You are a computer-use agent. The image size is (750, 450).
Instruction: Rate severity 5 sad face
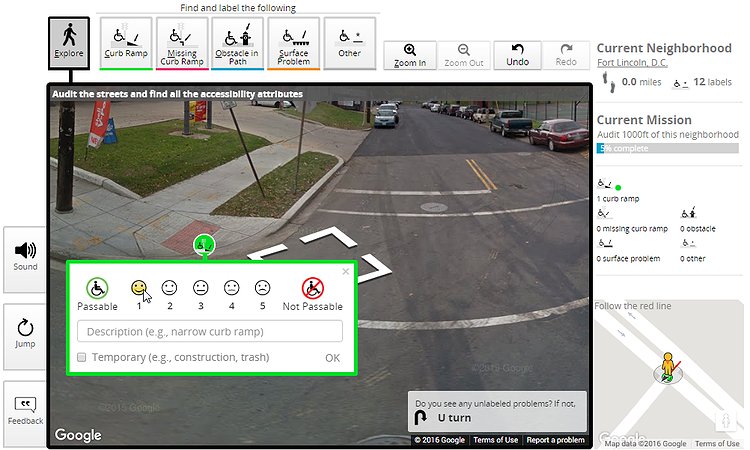[262, 287]
